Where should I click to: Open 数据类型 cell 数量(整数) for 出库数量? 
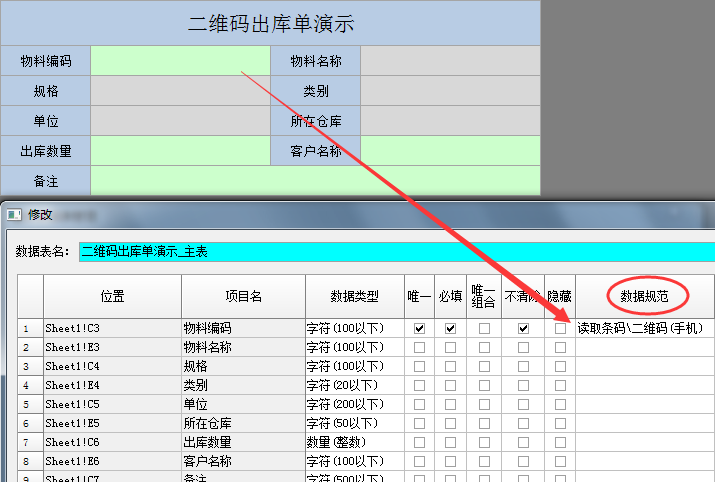tap(355, 442)
